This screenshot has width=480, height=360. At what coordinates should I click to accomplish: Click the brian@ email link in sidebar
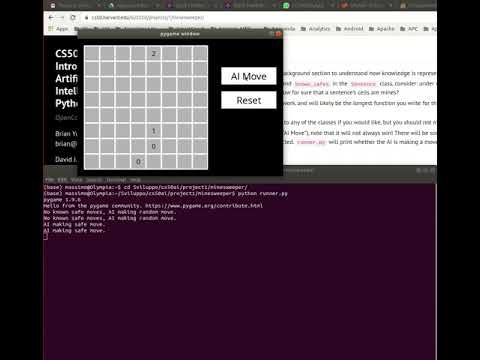click(x=66, y=144)
